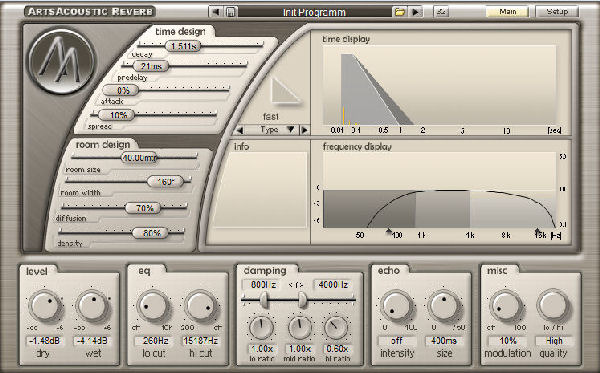Viewport: 600px width, 373px height.
Task: Click the damping 4000Hz frequency field
Action: (333, 285)
